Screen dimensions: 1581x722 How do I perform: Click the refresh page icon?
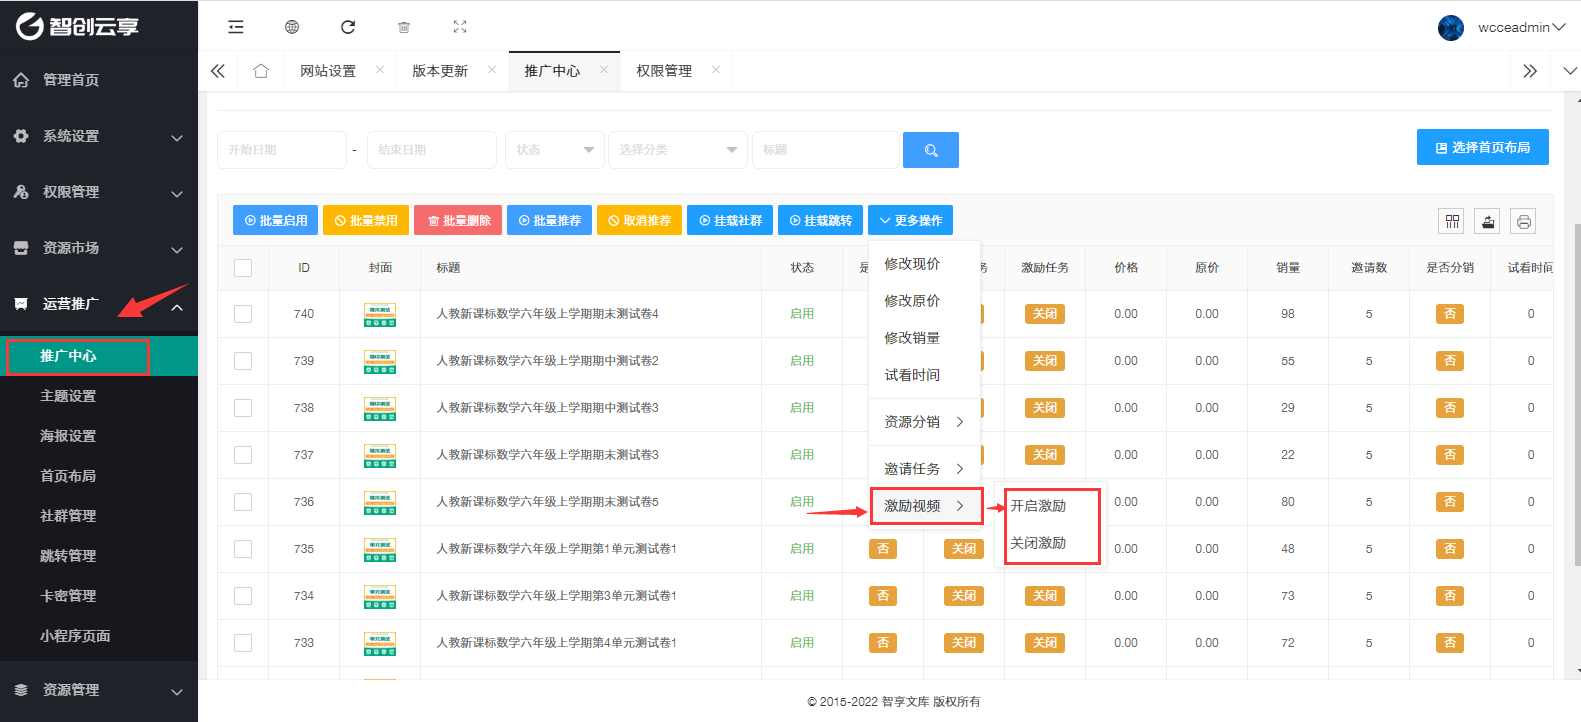pos(348,27)
